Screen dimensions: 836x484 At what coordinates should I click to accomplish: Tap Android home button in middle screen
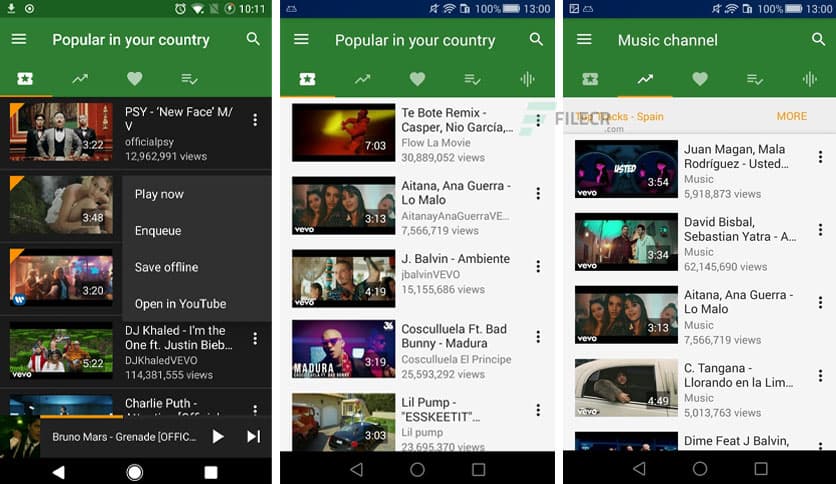[417, 469]
